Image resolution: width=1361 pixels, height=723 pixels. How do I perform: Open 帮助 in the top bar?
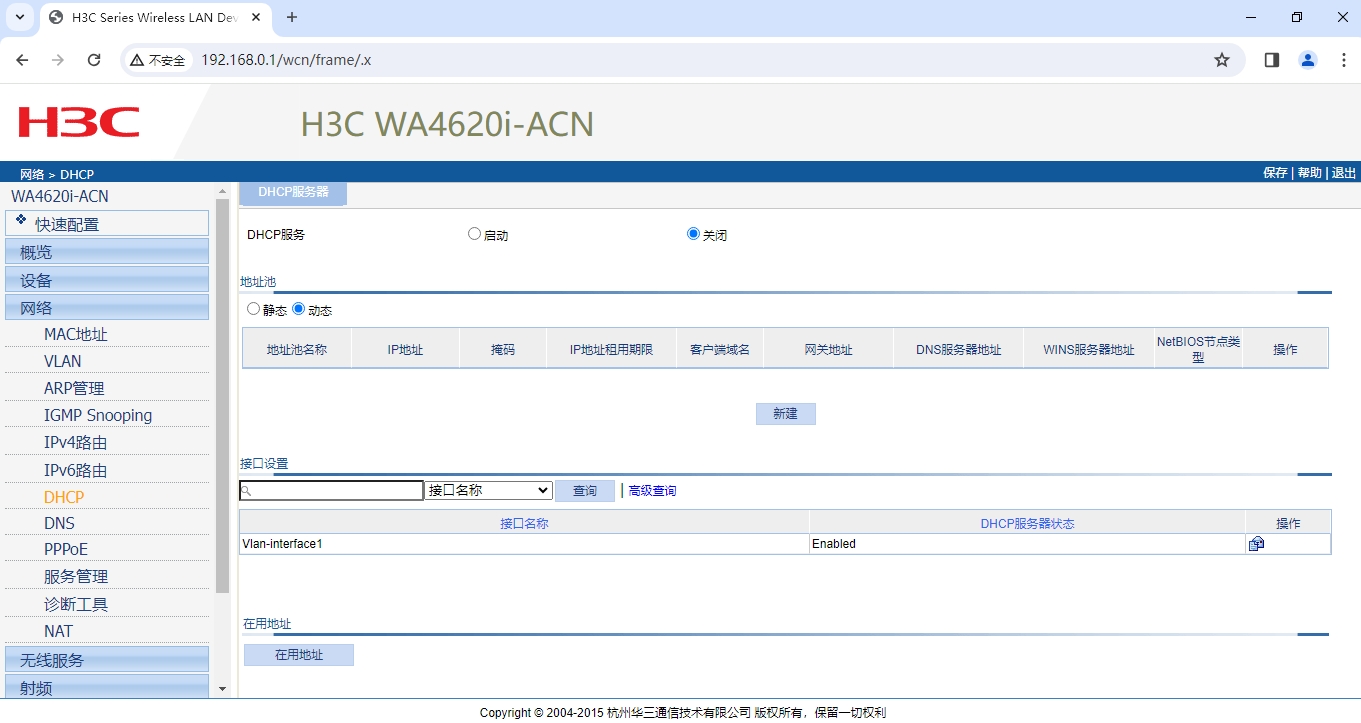pyautogui.click(x=1310, y=173)
